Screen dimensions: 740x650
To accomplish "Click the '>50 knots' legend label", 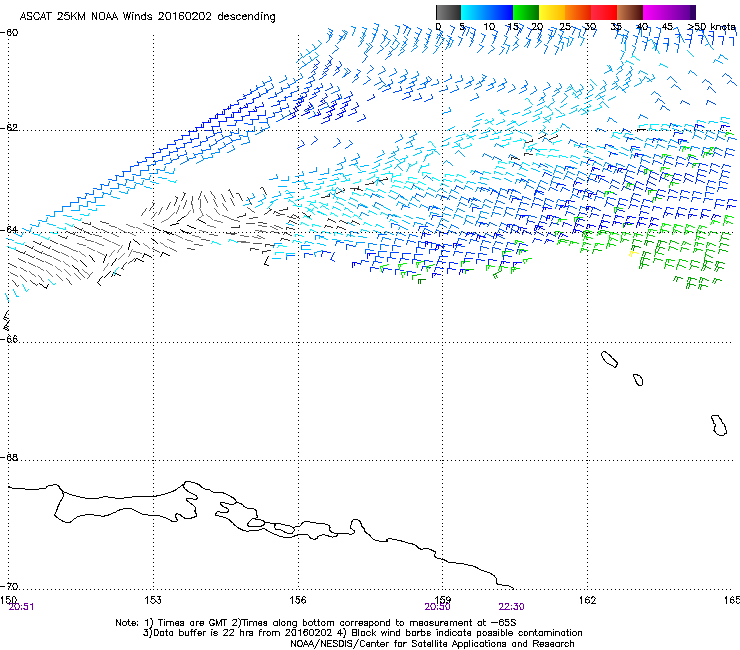I will coord(712,27).
